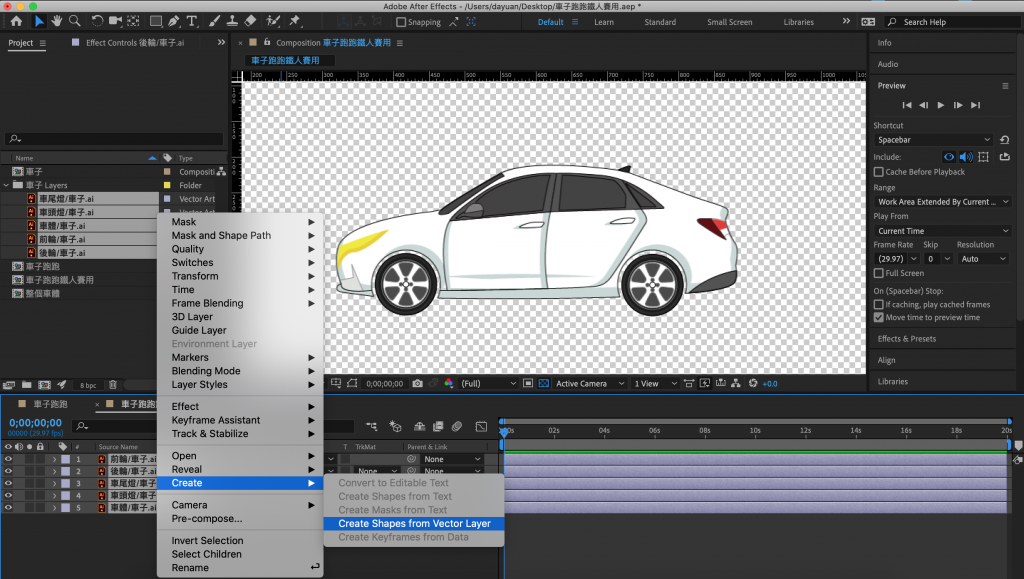Click Pre-compose in the context menu
Image resolution: width=1024 pixels, height=579 pixels.
tap(207, 519)
